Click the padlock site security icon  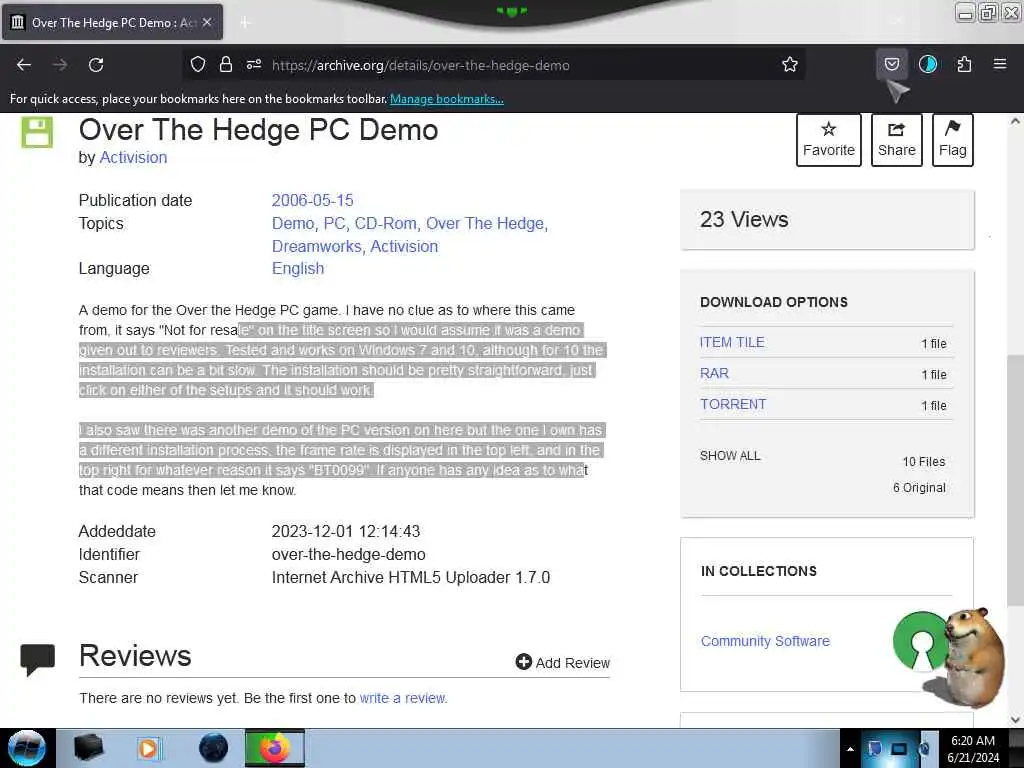[226, 64]
